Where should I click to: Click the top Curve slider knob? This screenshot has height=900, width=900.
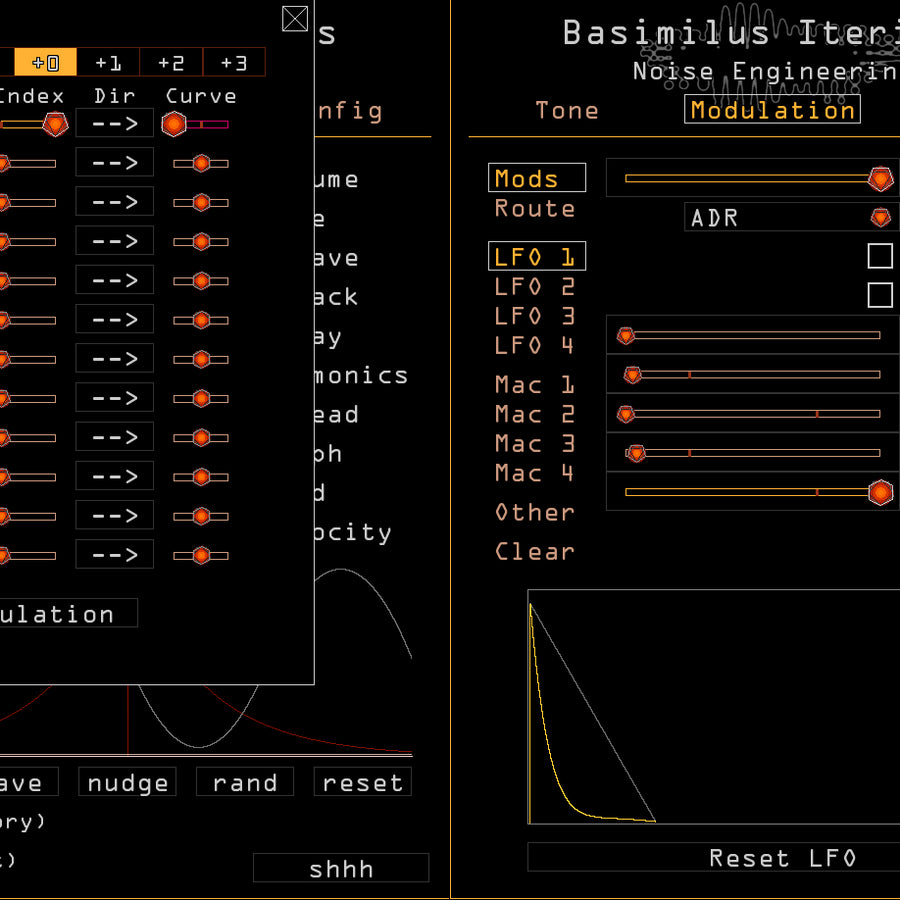point(174,124)
